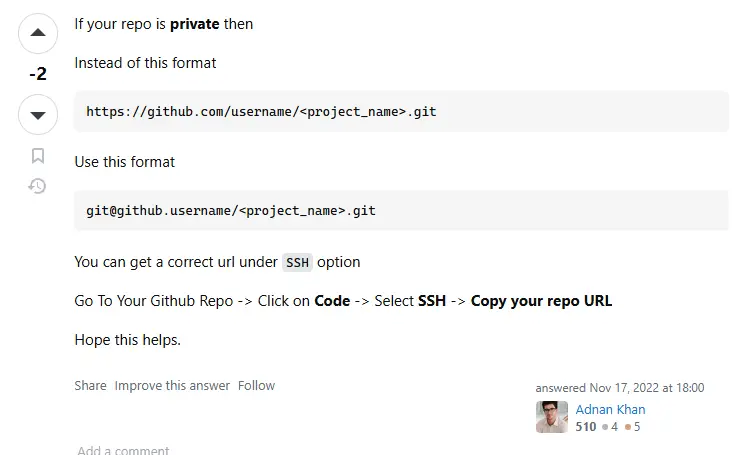
Task: Follow this answer
Action: tap(256, 385)
